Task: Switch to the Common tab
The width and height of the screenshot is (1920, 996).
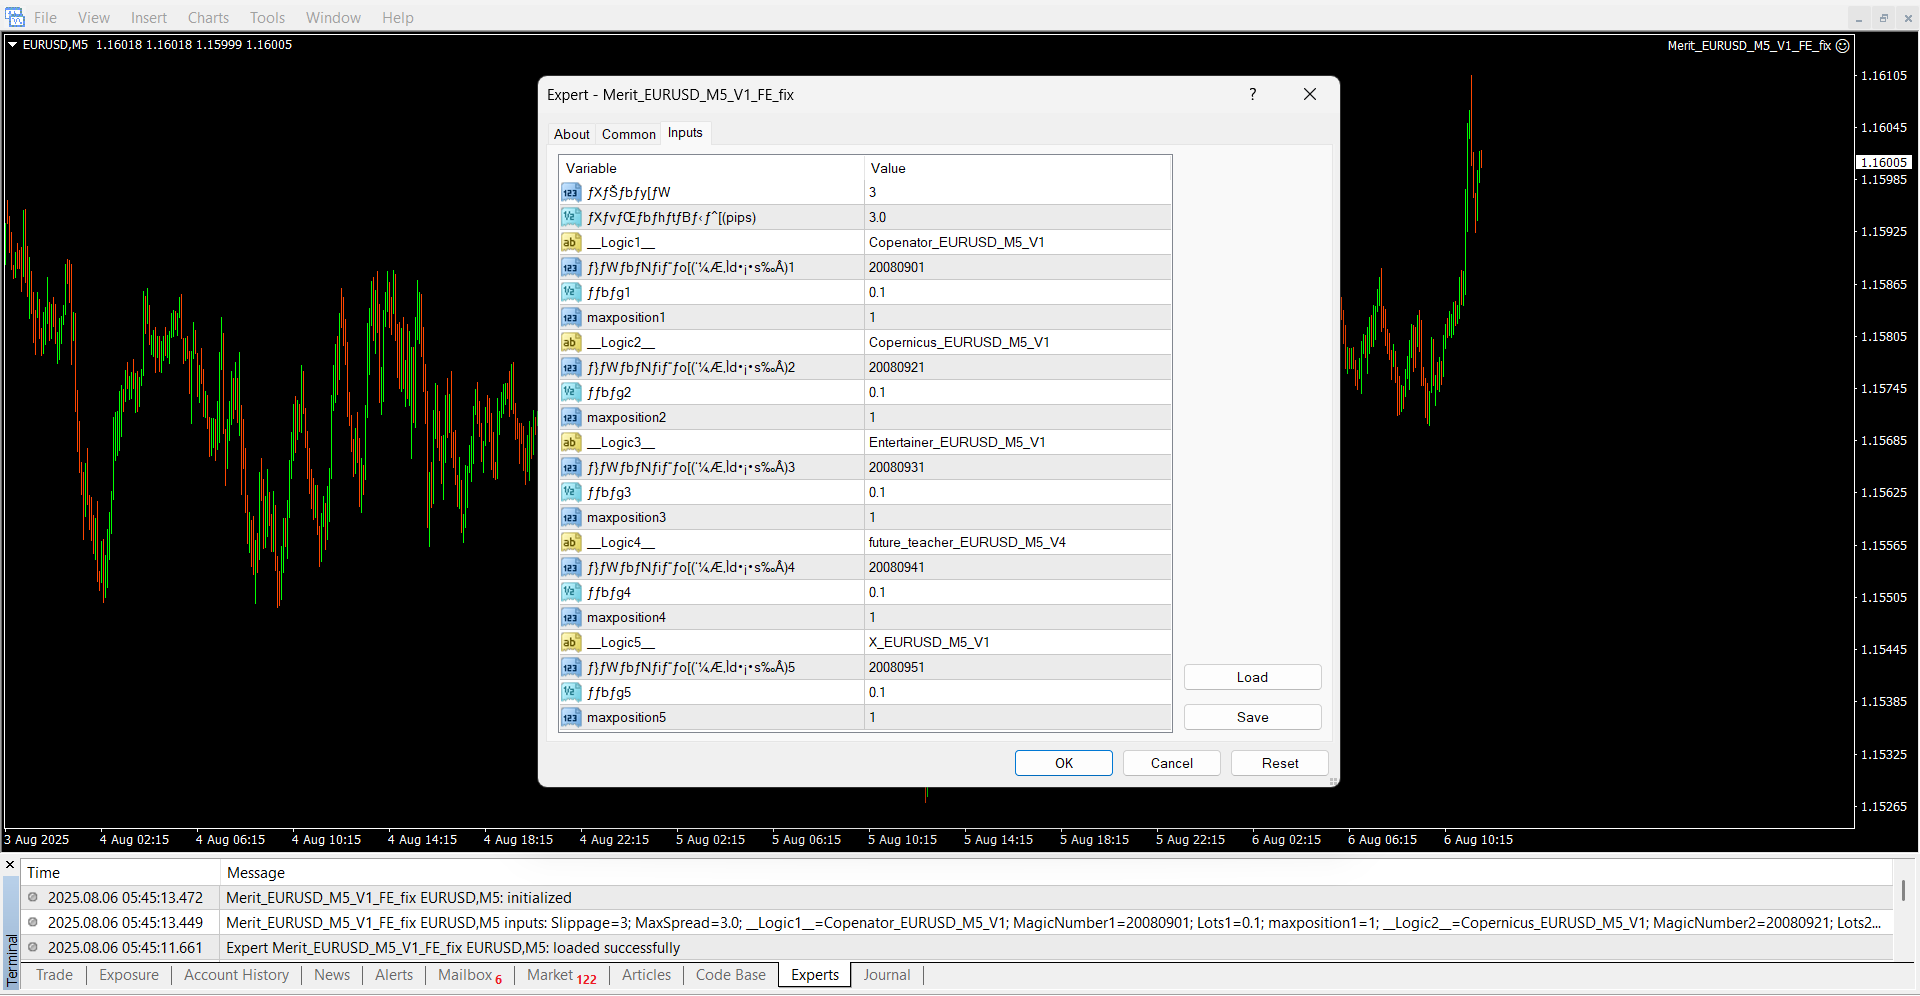Action: click(628, 134)
